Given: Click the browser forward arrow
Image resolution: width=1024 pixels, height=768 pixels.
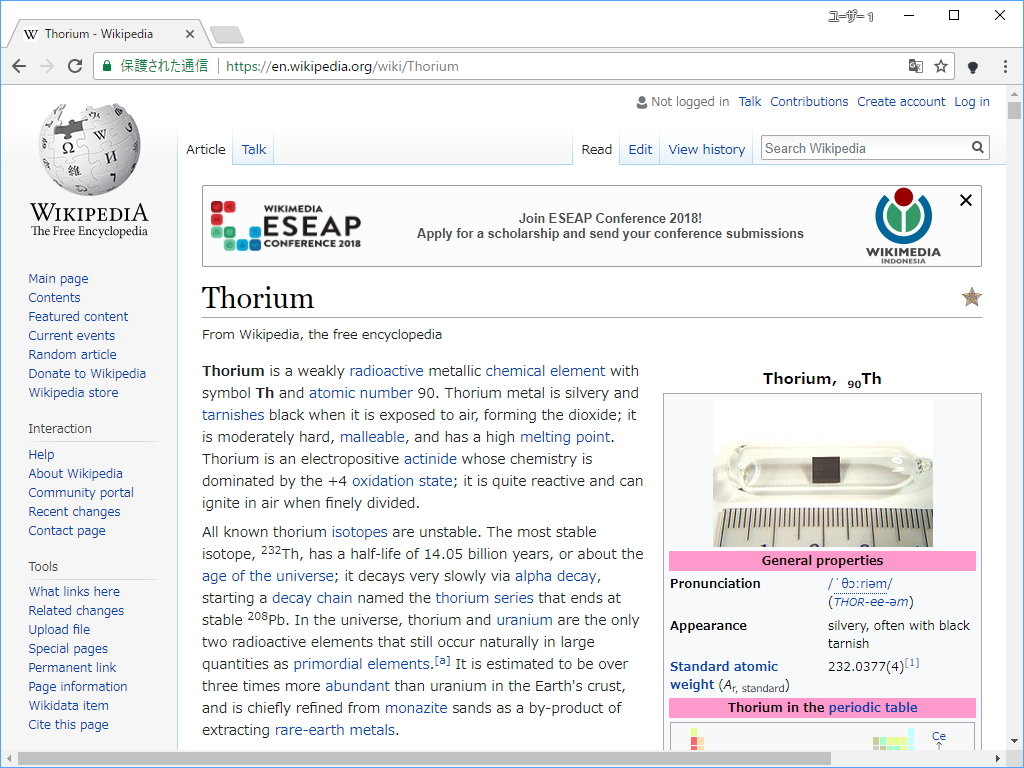Looking at the screenshot, I should pos(46,66).
